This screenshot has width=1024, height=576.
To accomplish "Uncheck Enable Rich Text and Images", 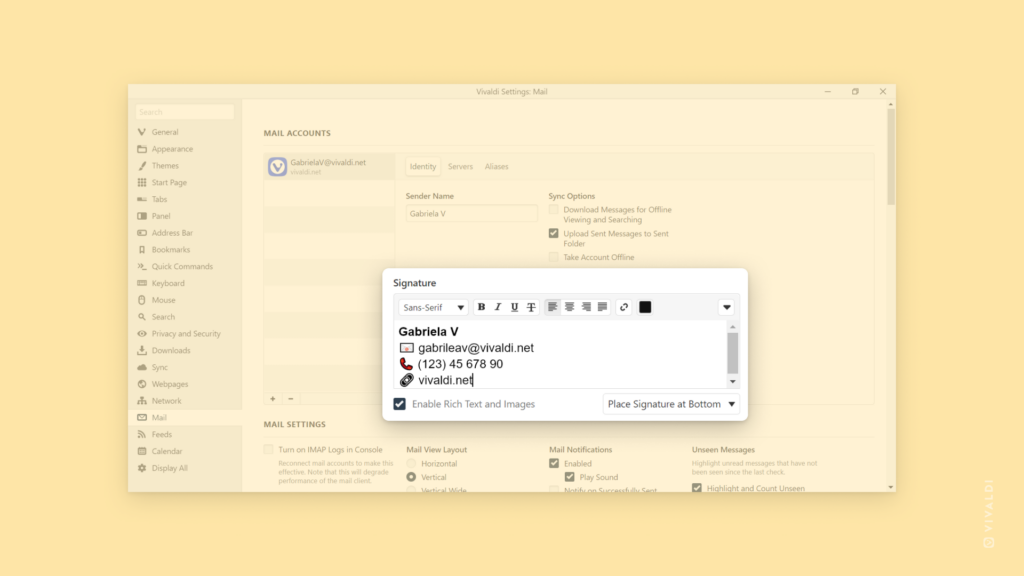I will click(x=400, y=404).
